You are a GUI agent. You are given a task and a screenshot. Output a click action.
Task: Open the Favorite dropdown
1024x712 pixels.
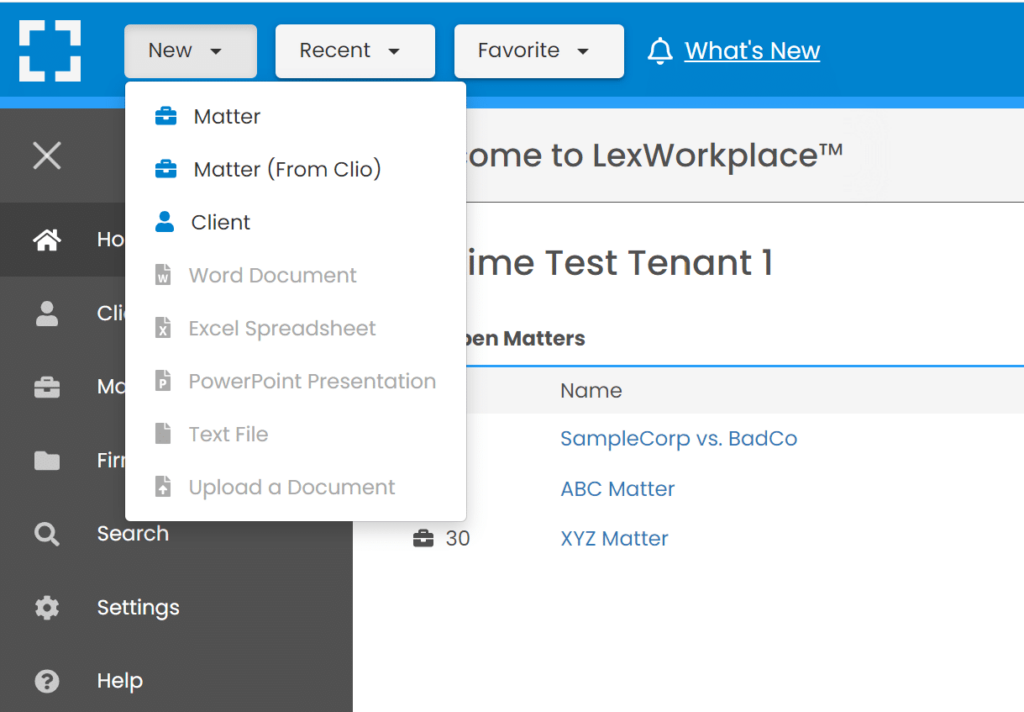click(x=538, y=50)
